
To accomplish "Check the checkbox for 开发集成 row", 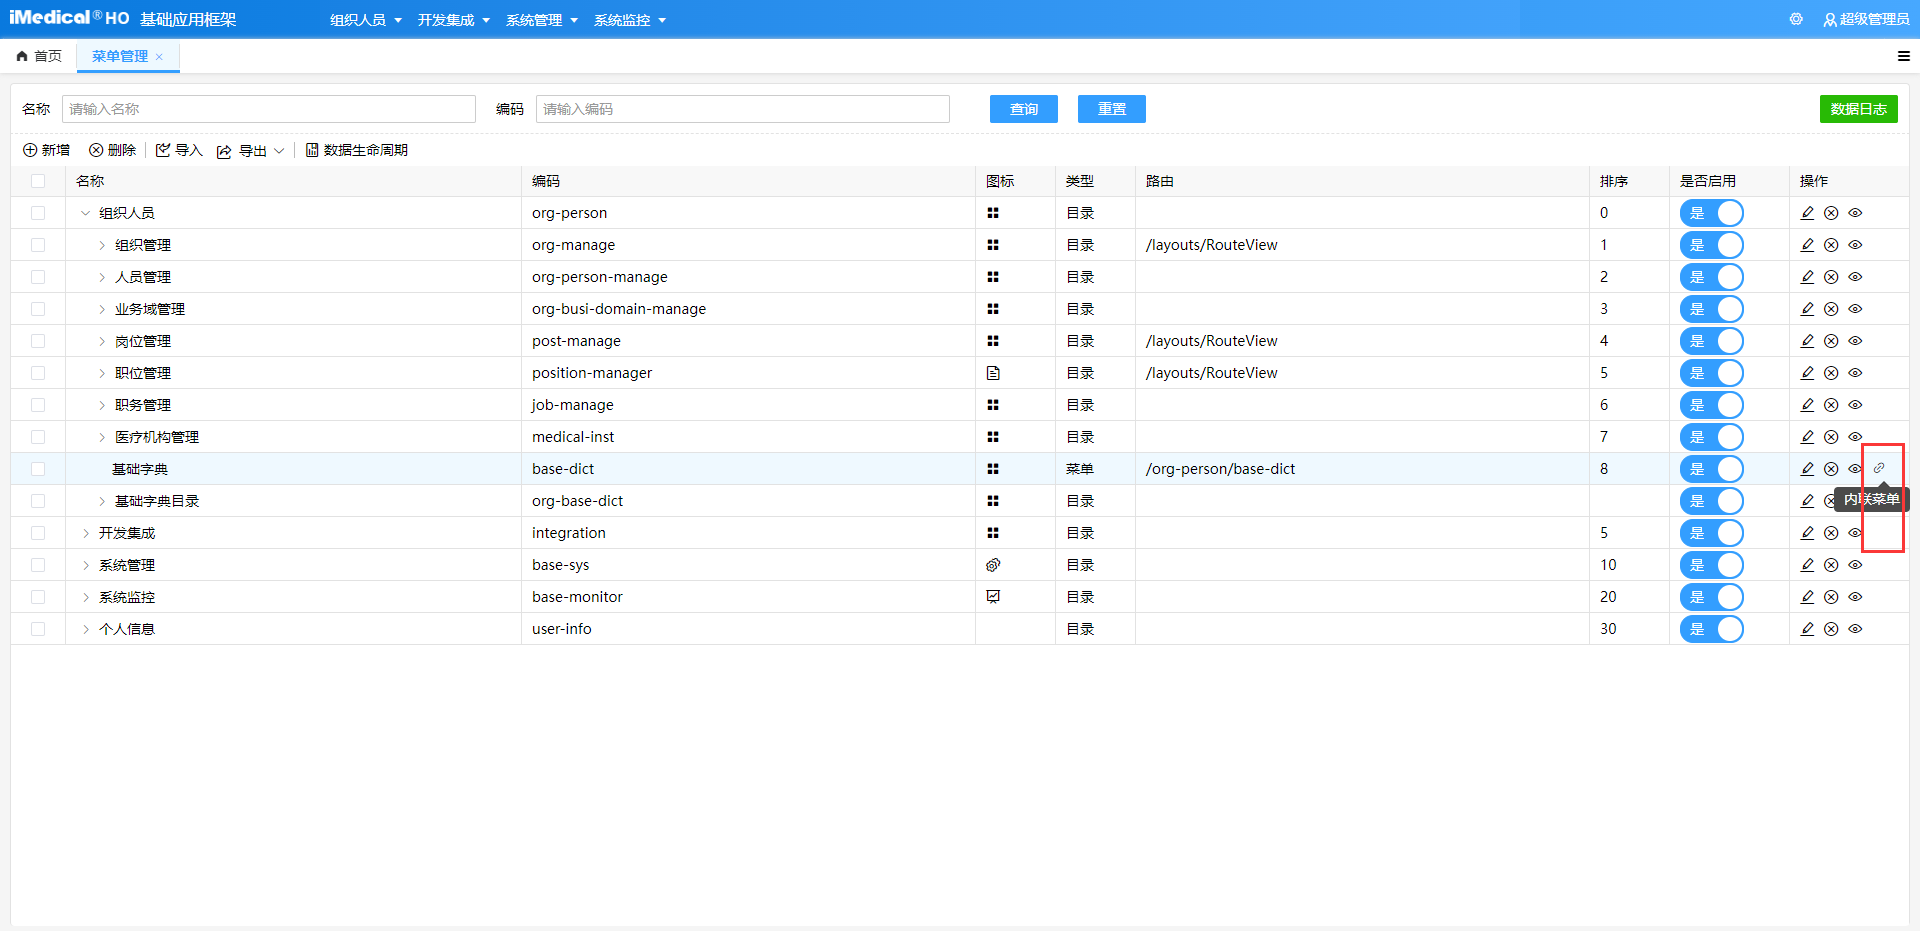I will pos(38,533).
